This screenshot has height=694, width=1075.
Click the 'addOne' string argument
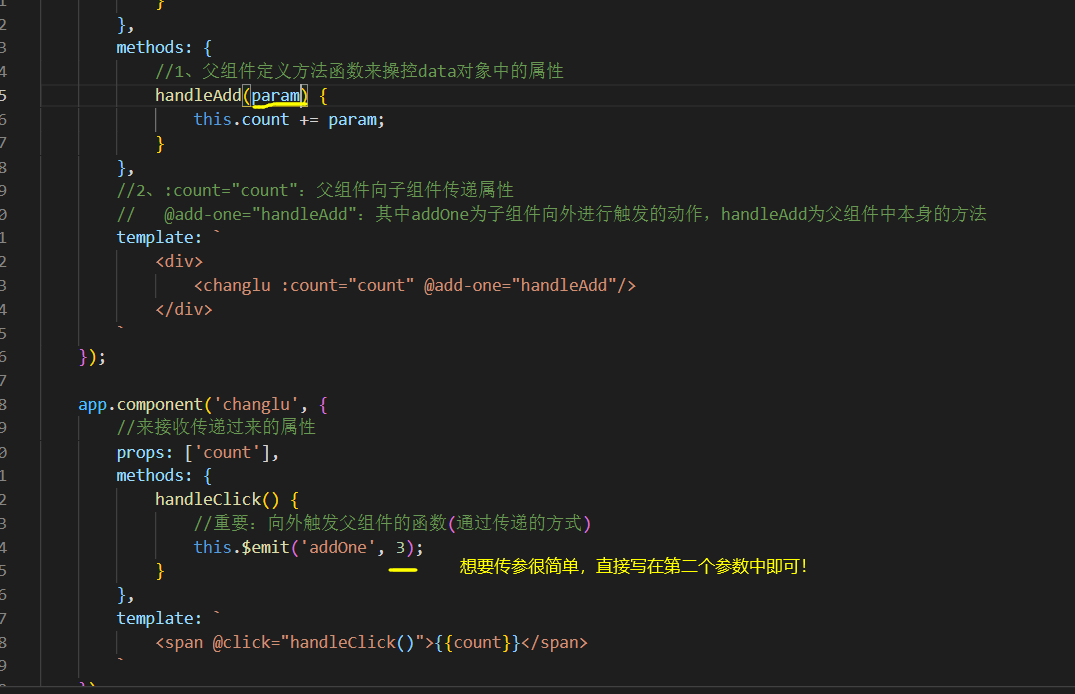tap(338, 547)
